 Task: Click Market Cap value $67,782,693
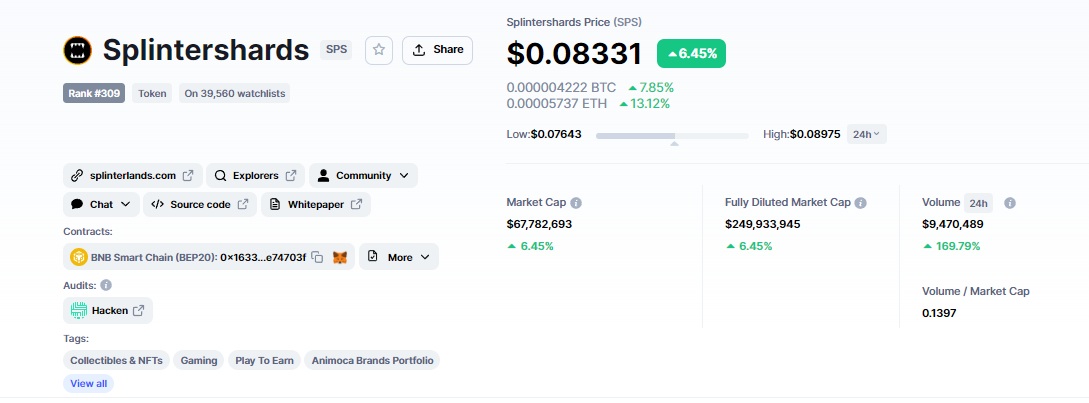tap(540, 224)
